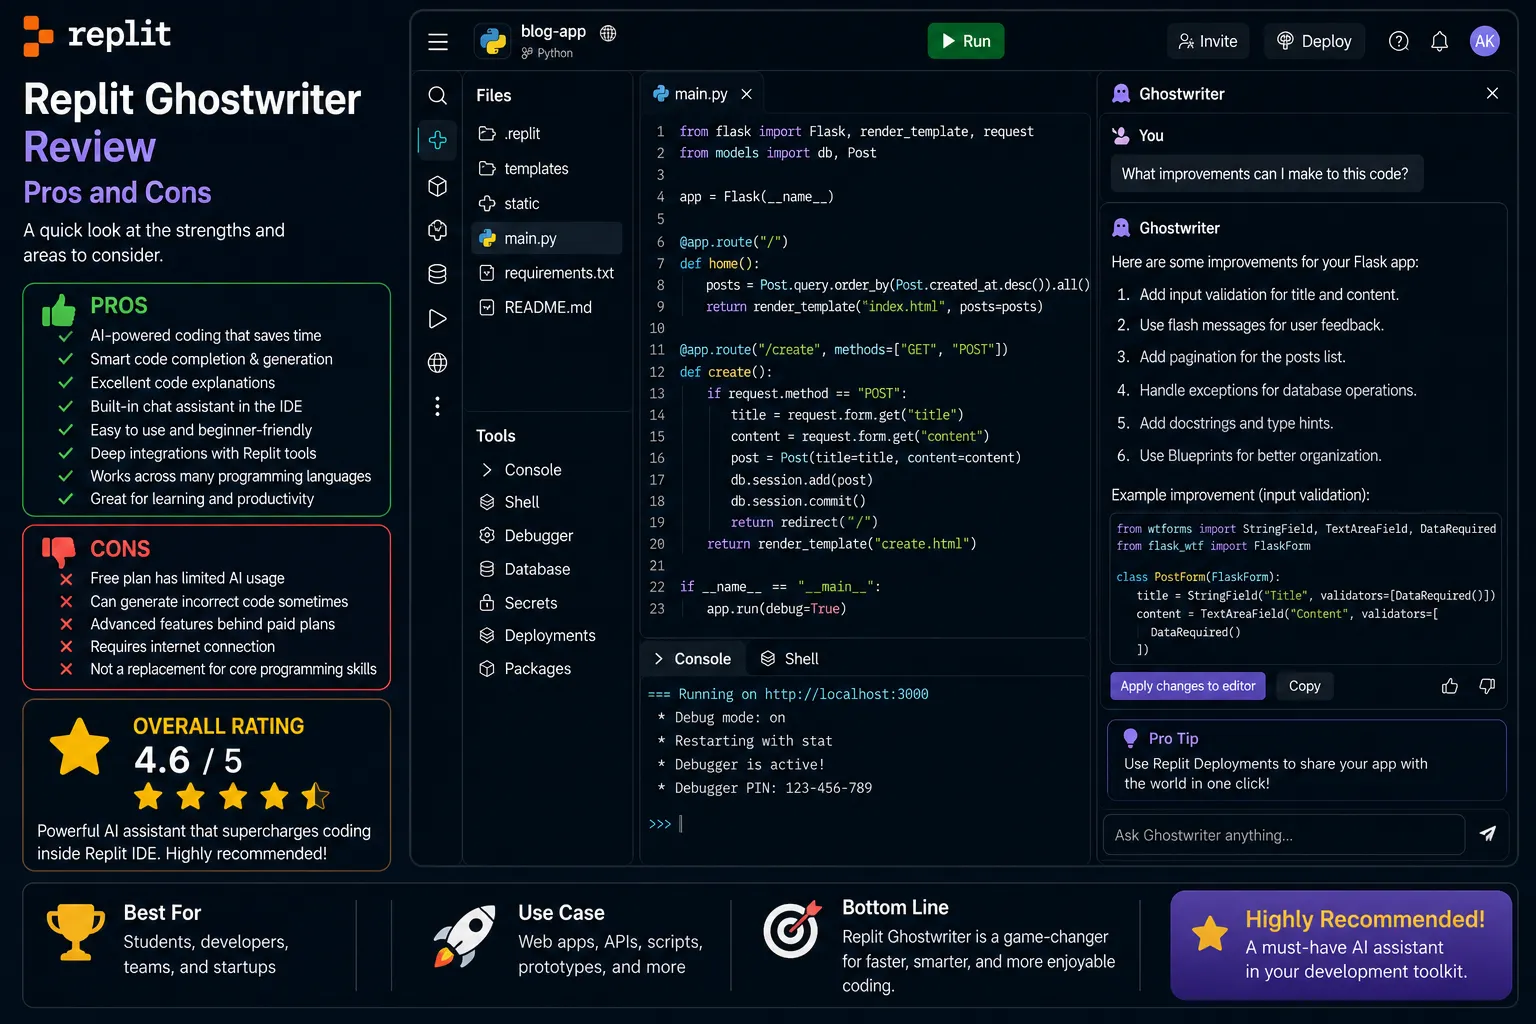Click suggestion 'Use Blueprints for better organization'
Image resolution: width=1536 pixels, height=1024 pixels.
[1260, 456]
